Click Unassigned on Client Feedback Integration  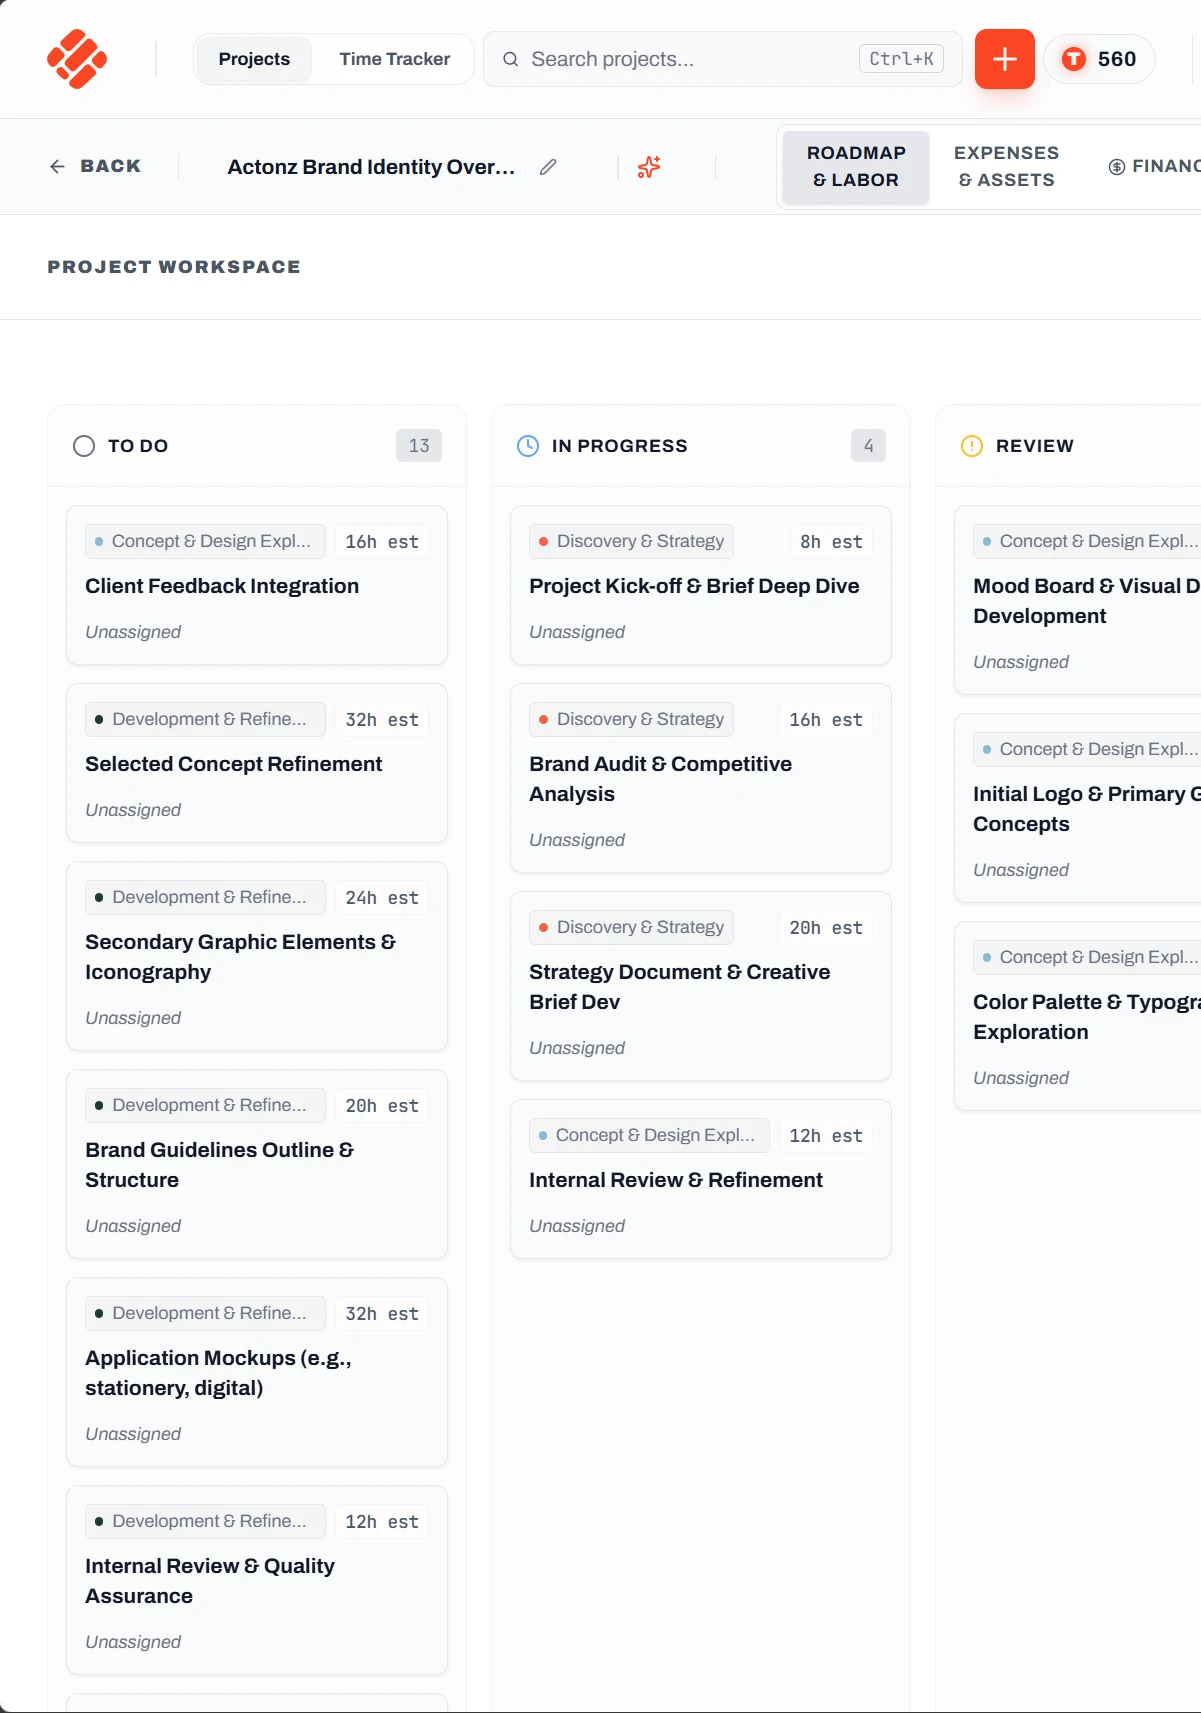[133, 632]
